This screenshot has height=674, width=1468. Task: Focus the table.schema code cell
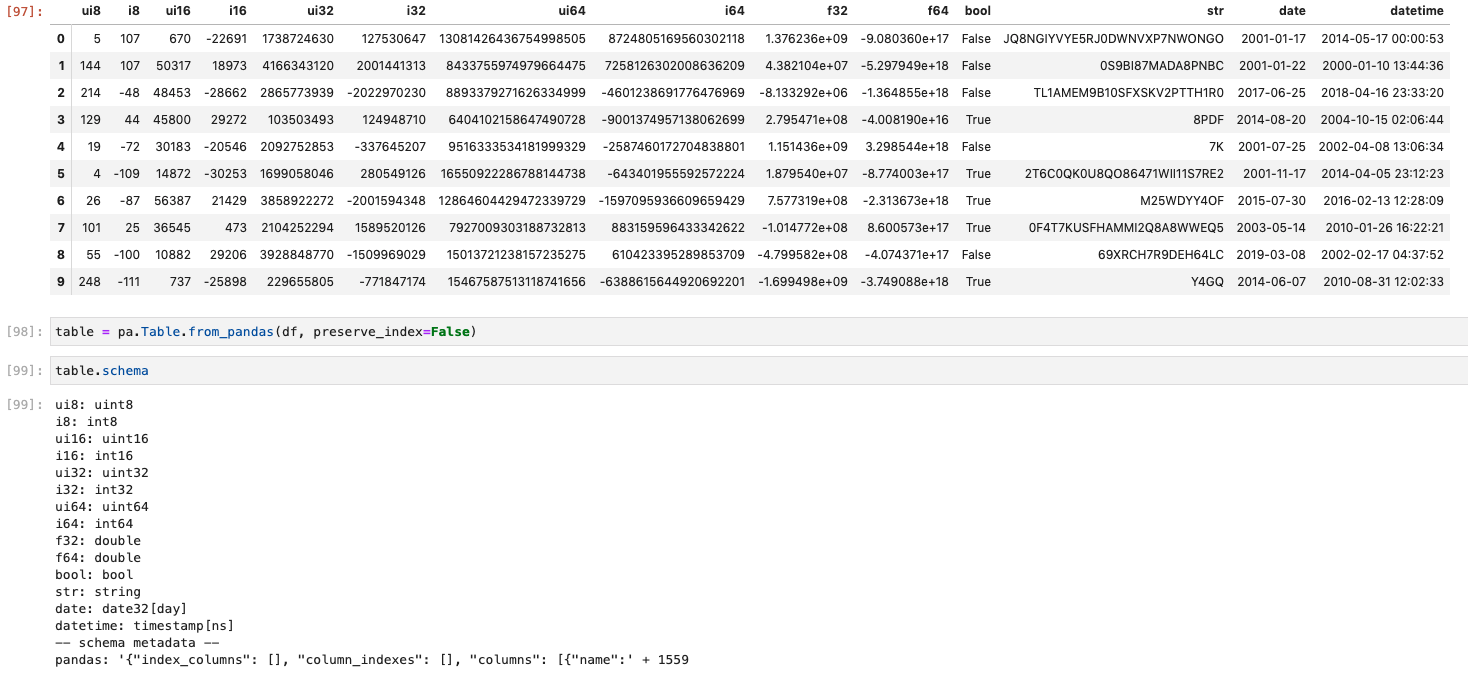(759, 371)
